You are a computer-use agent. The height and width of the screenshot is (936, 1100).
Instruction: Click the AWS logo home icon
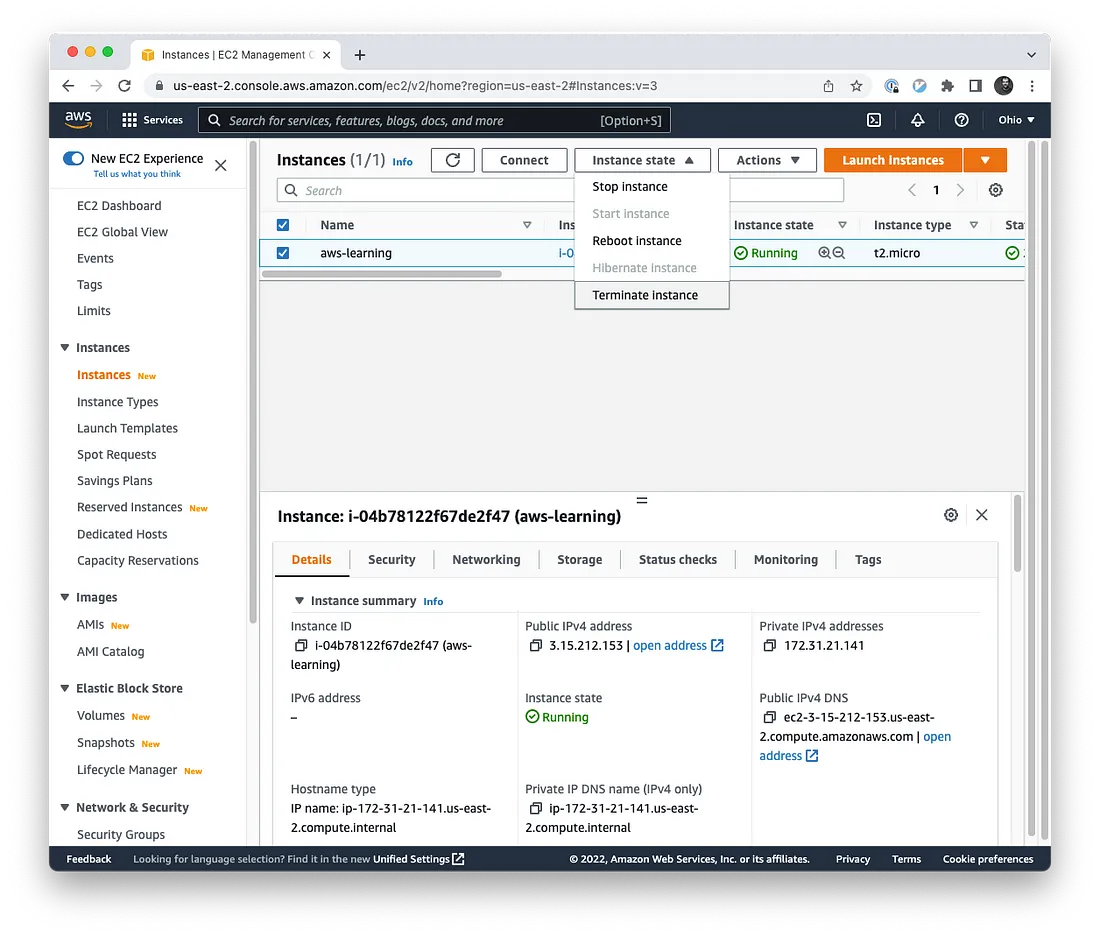[x=78, y=120]
